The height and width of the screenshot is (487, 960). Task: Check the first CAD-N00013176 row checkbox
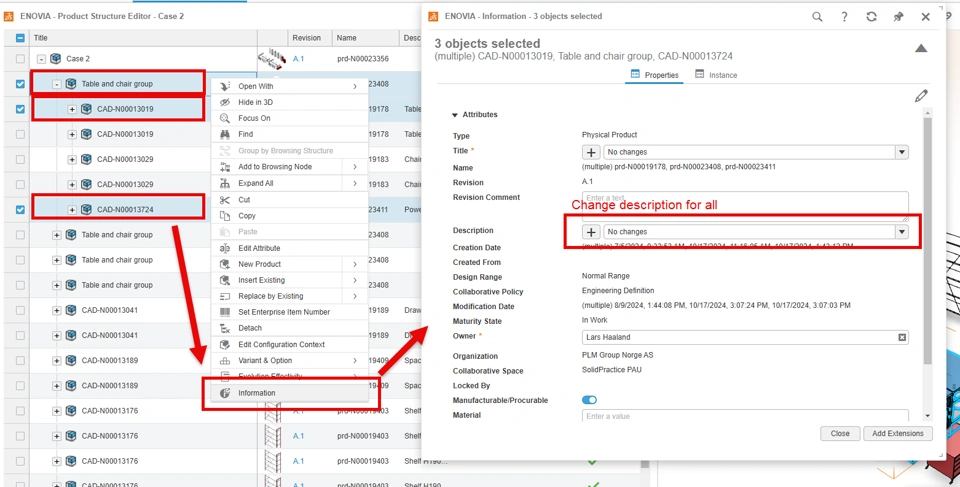[x=20, y=410]
